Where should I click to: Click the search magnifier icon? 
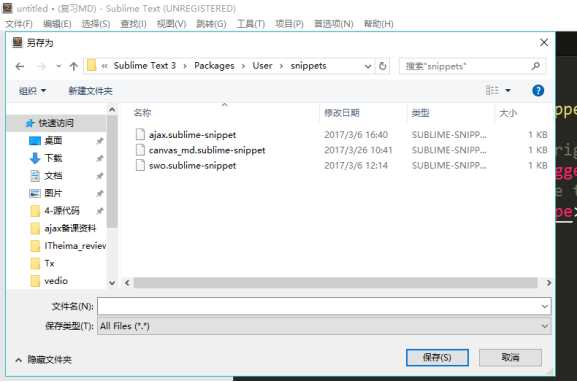[x=536, y=66]
